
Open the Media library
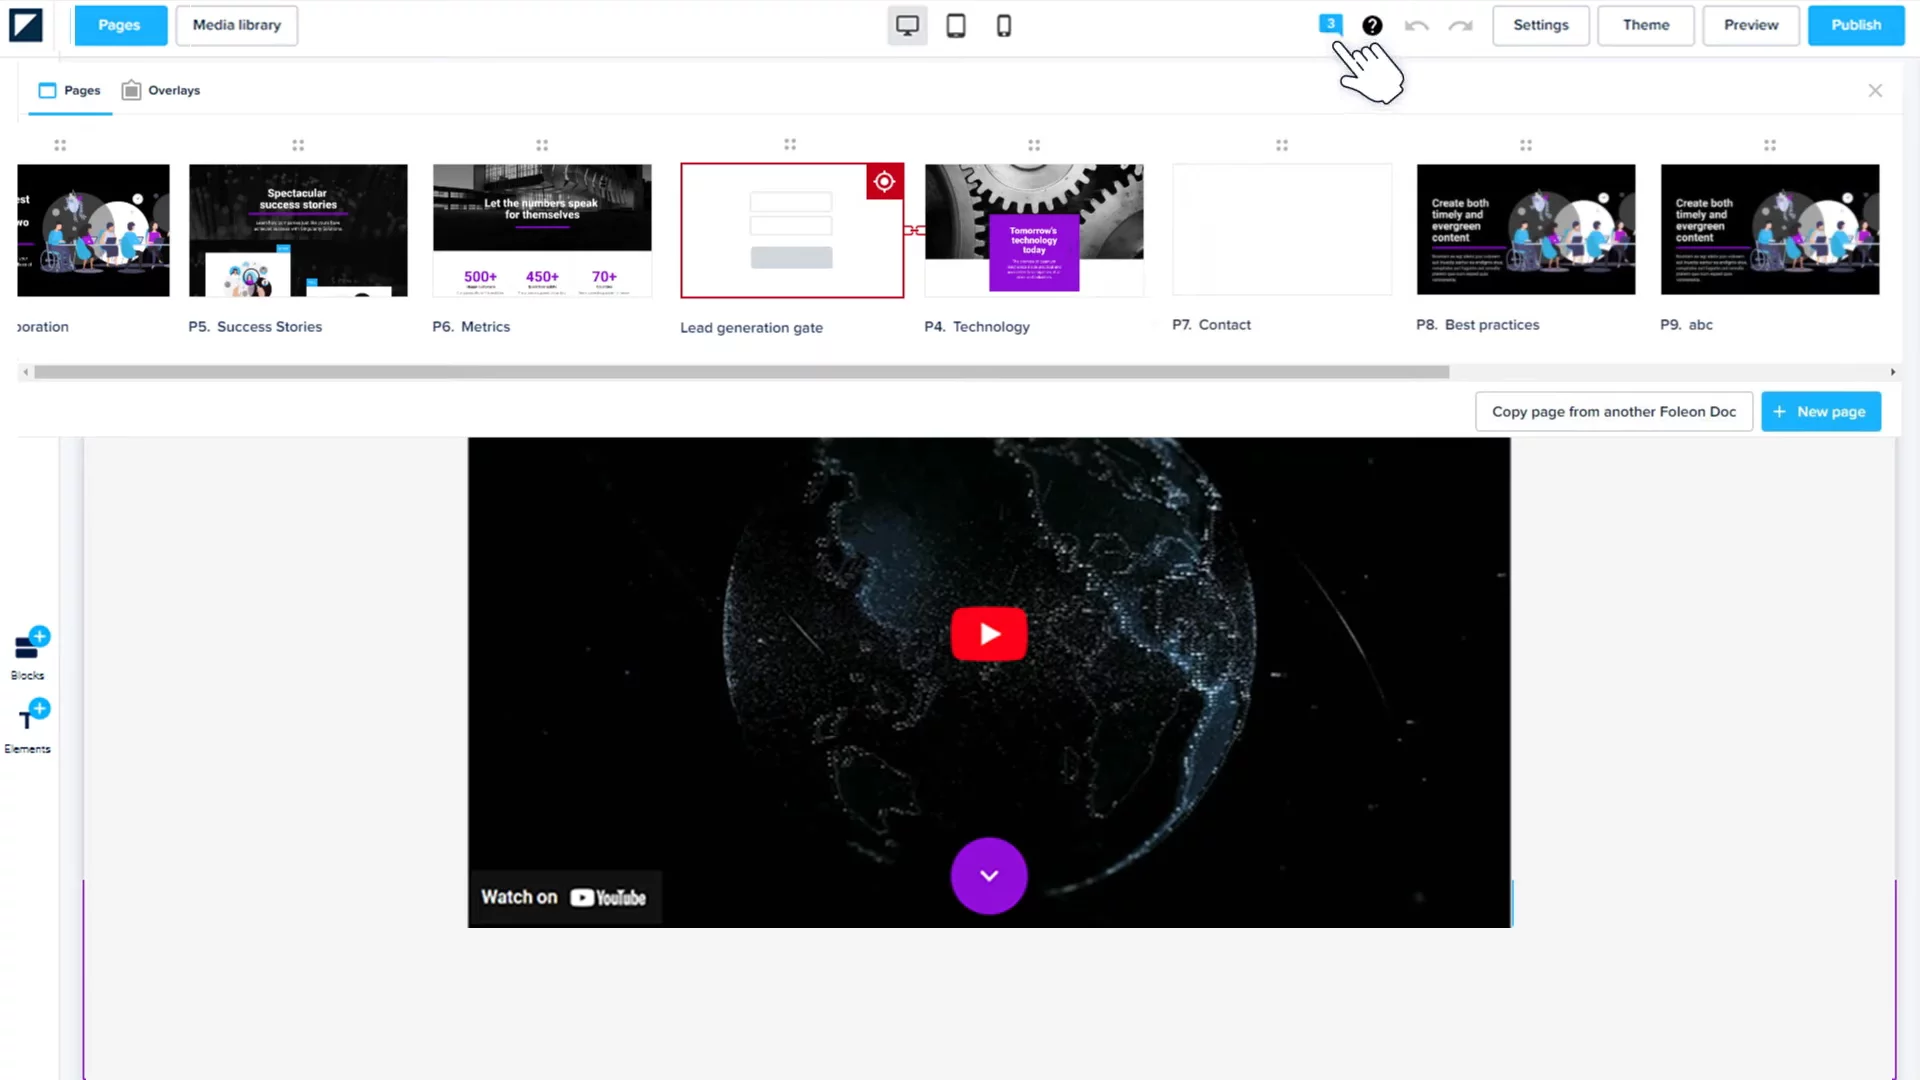236,25
